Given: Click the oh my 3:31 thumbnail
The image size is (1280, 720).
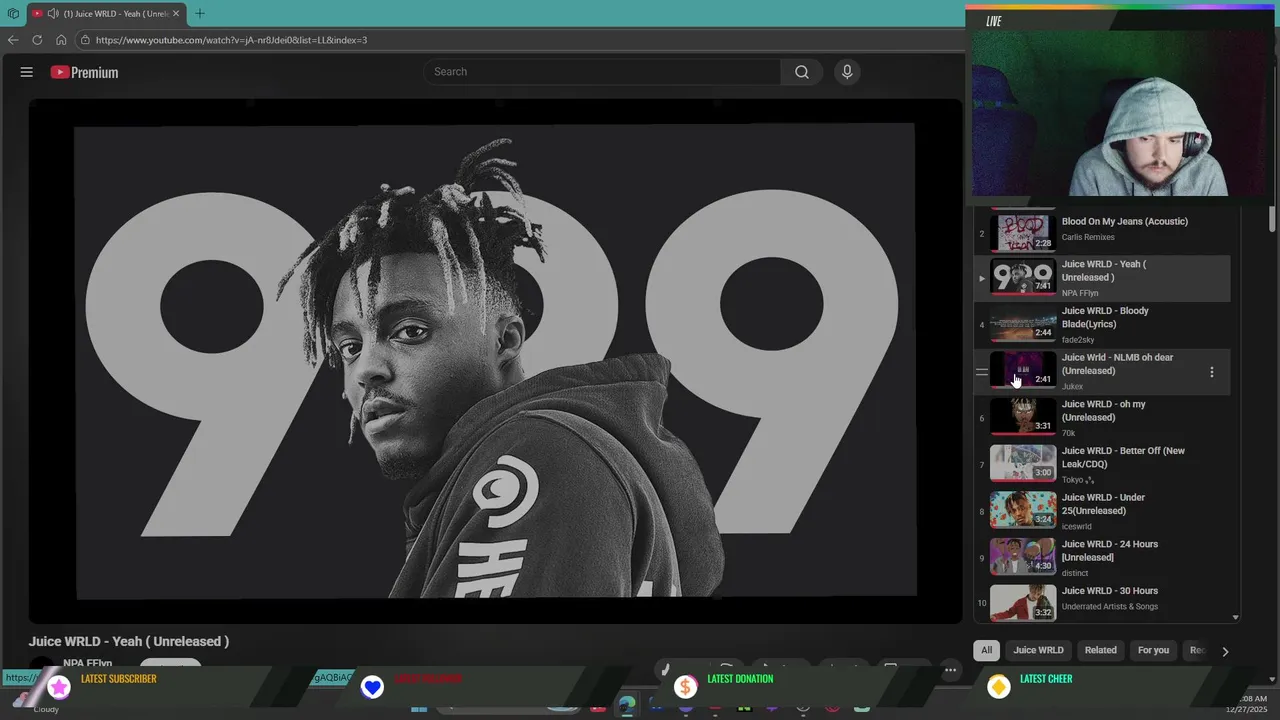Looking at the screenshot, I should tap(1023, 417).
